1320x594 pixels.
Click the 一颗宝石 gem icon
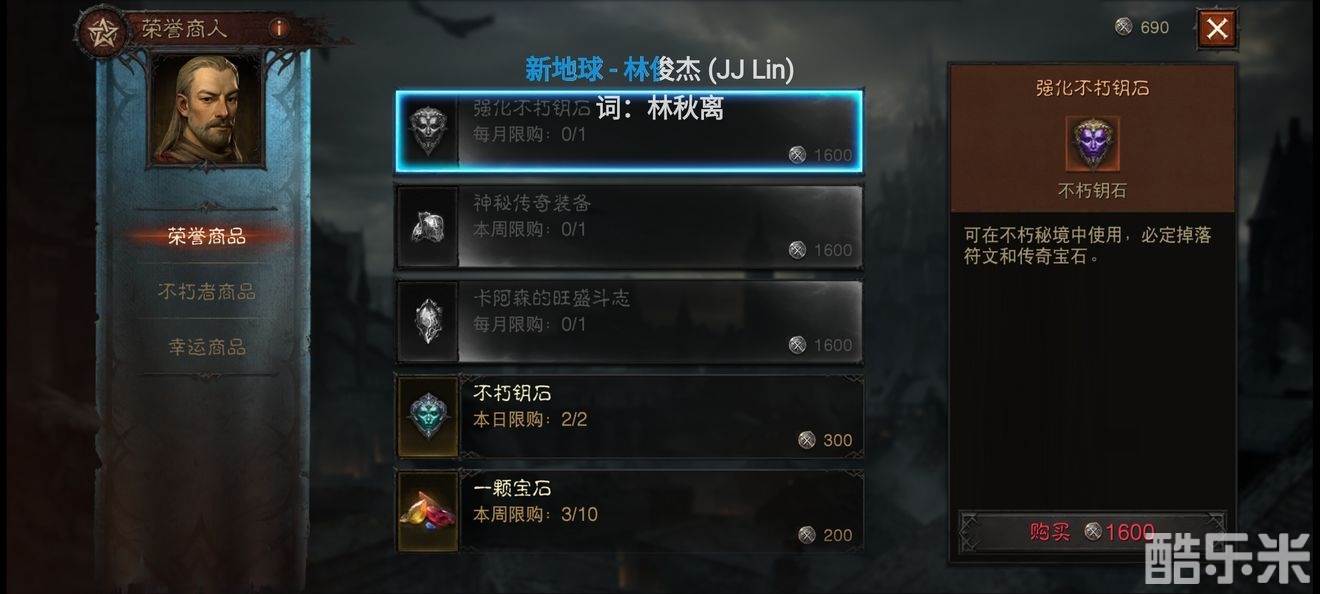click(428, 512)
